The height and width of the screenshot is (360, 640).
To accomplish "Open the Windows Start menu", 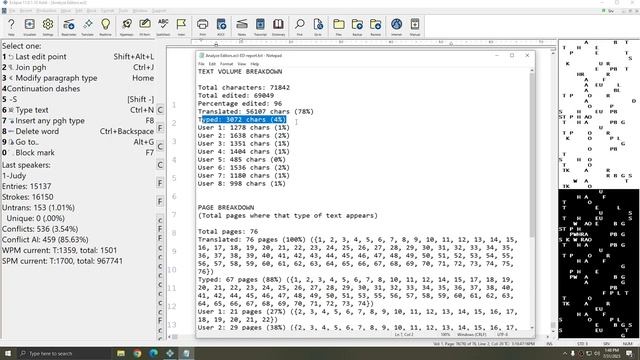I will (x=8, y=353).
